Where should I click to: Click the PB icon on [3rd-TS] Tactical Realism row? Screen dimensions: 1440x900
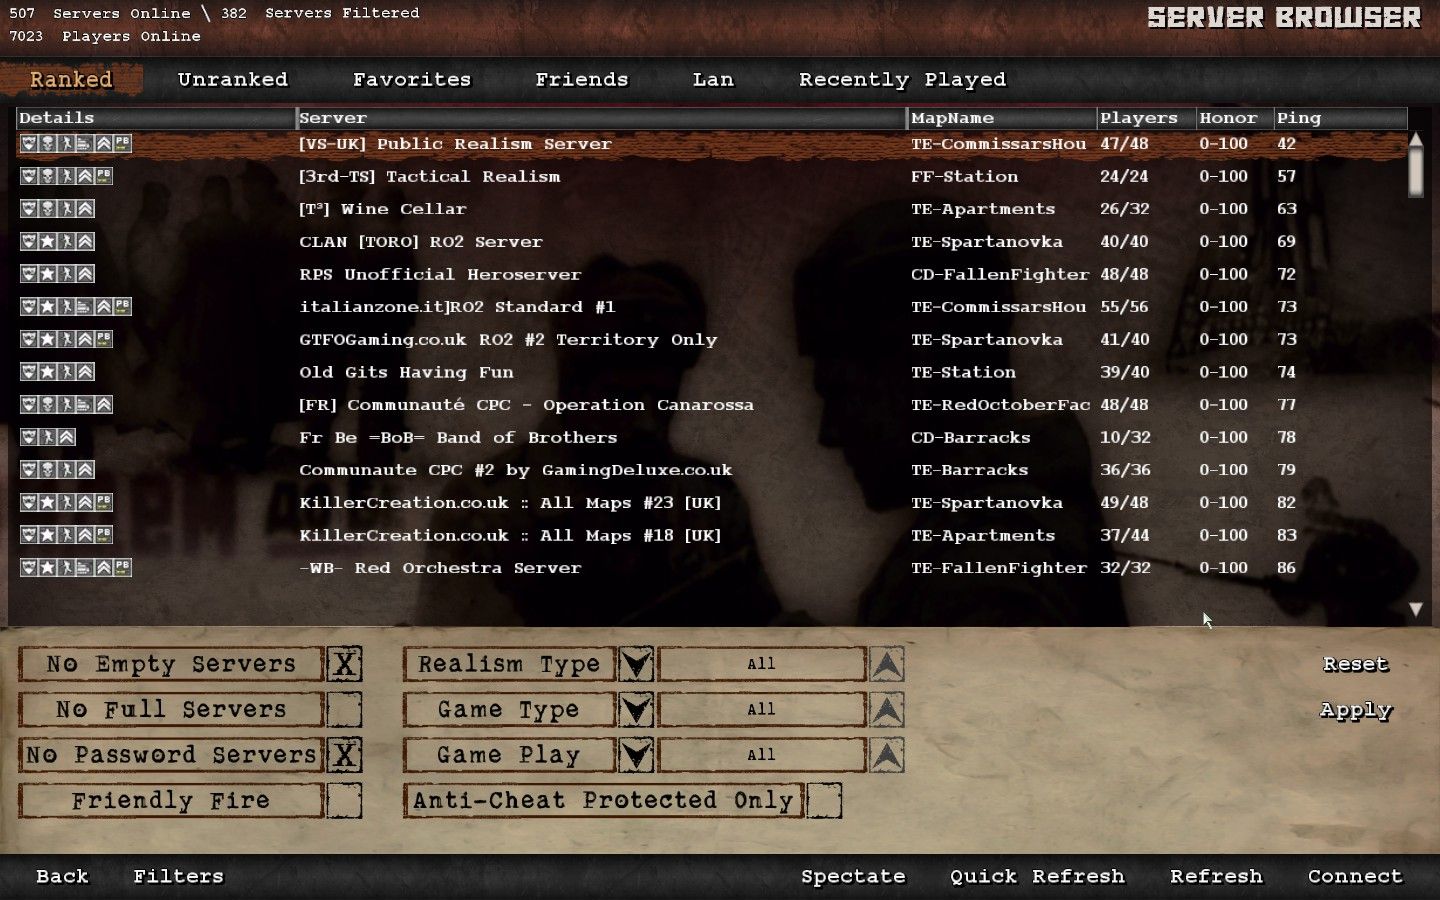tap(103, 177)
